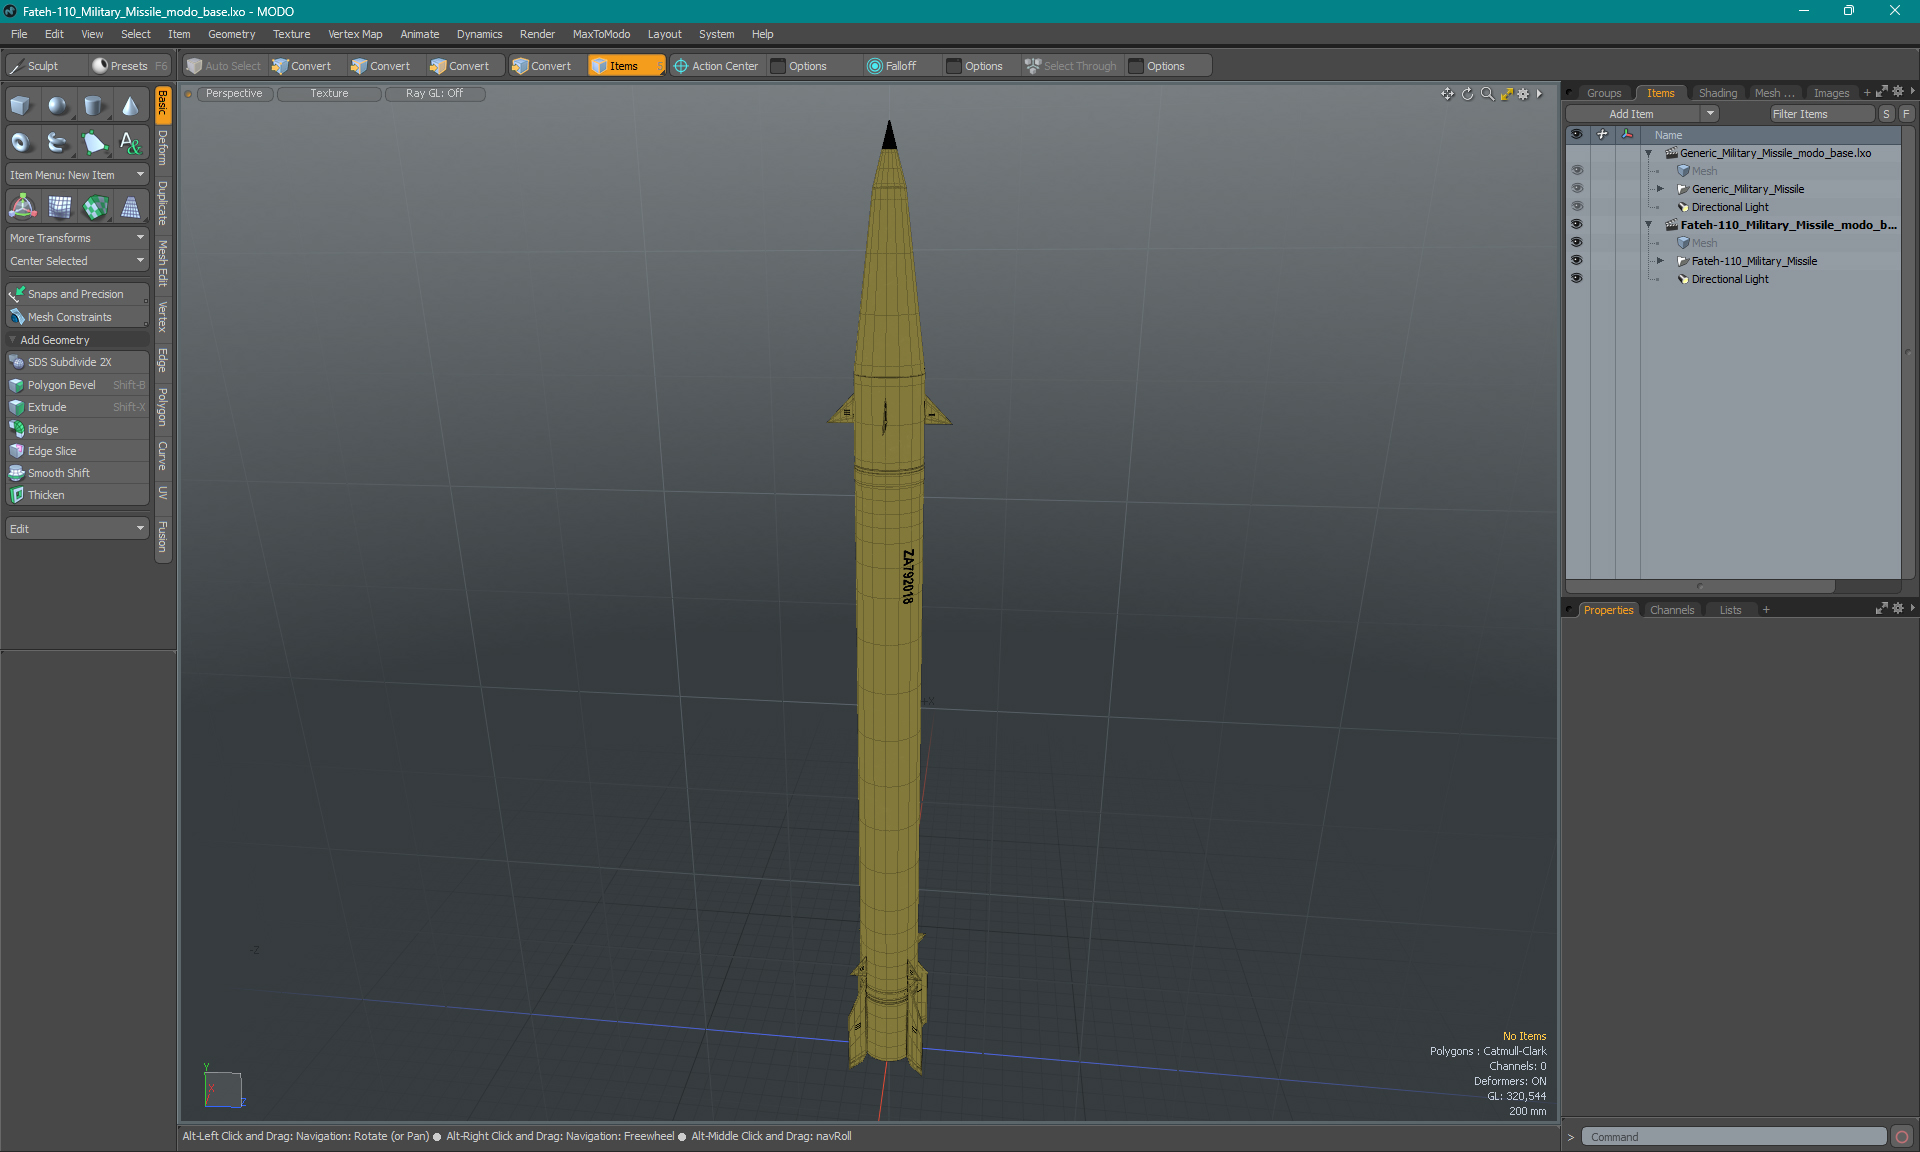1920x1152 pixels.
Task: Click the Sphere primitive tool
Action: [x=58, y=106]
